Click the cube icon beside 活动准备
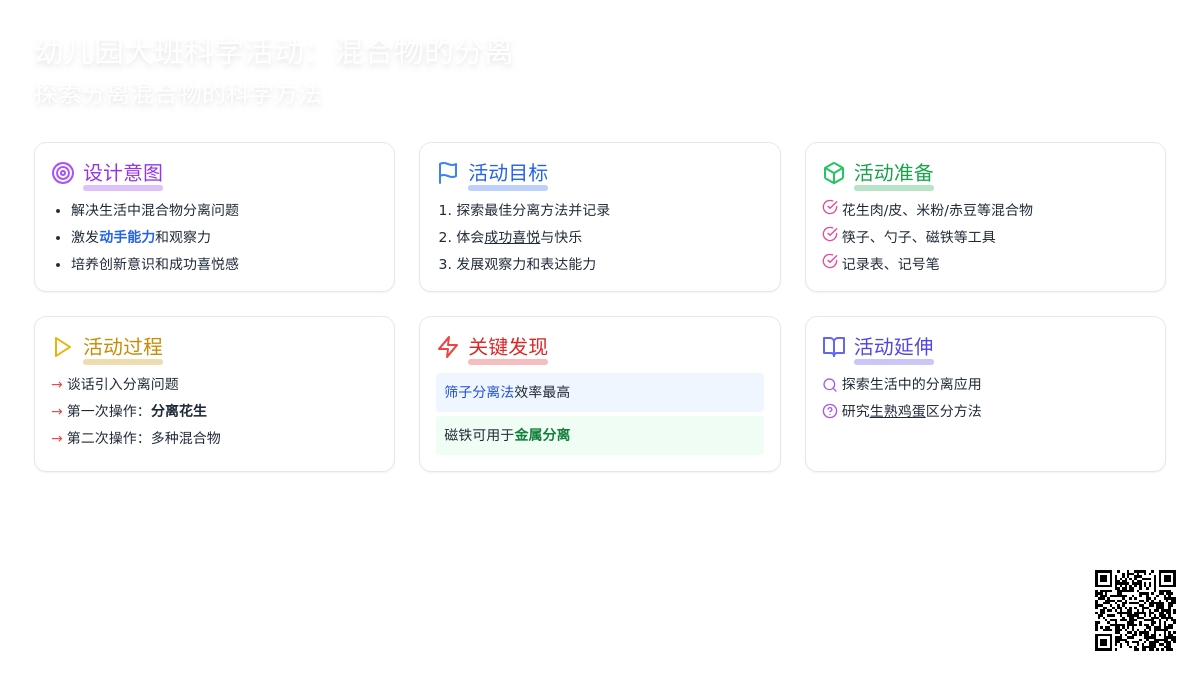This screenshot has height=675, width=1200. tap(834, 173)
